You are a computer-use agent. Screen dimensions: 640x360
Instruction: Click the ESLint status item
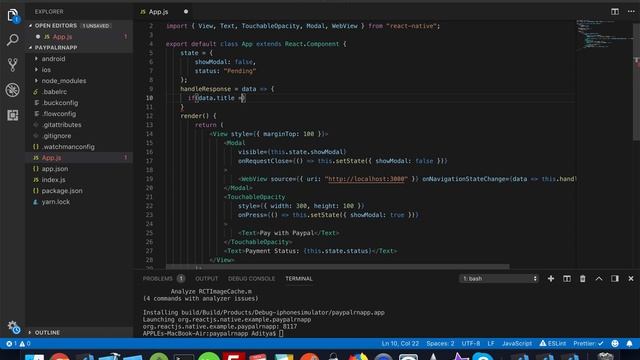[x=553, y=344]
